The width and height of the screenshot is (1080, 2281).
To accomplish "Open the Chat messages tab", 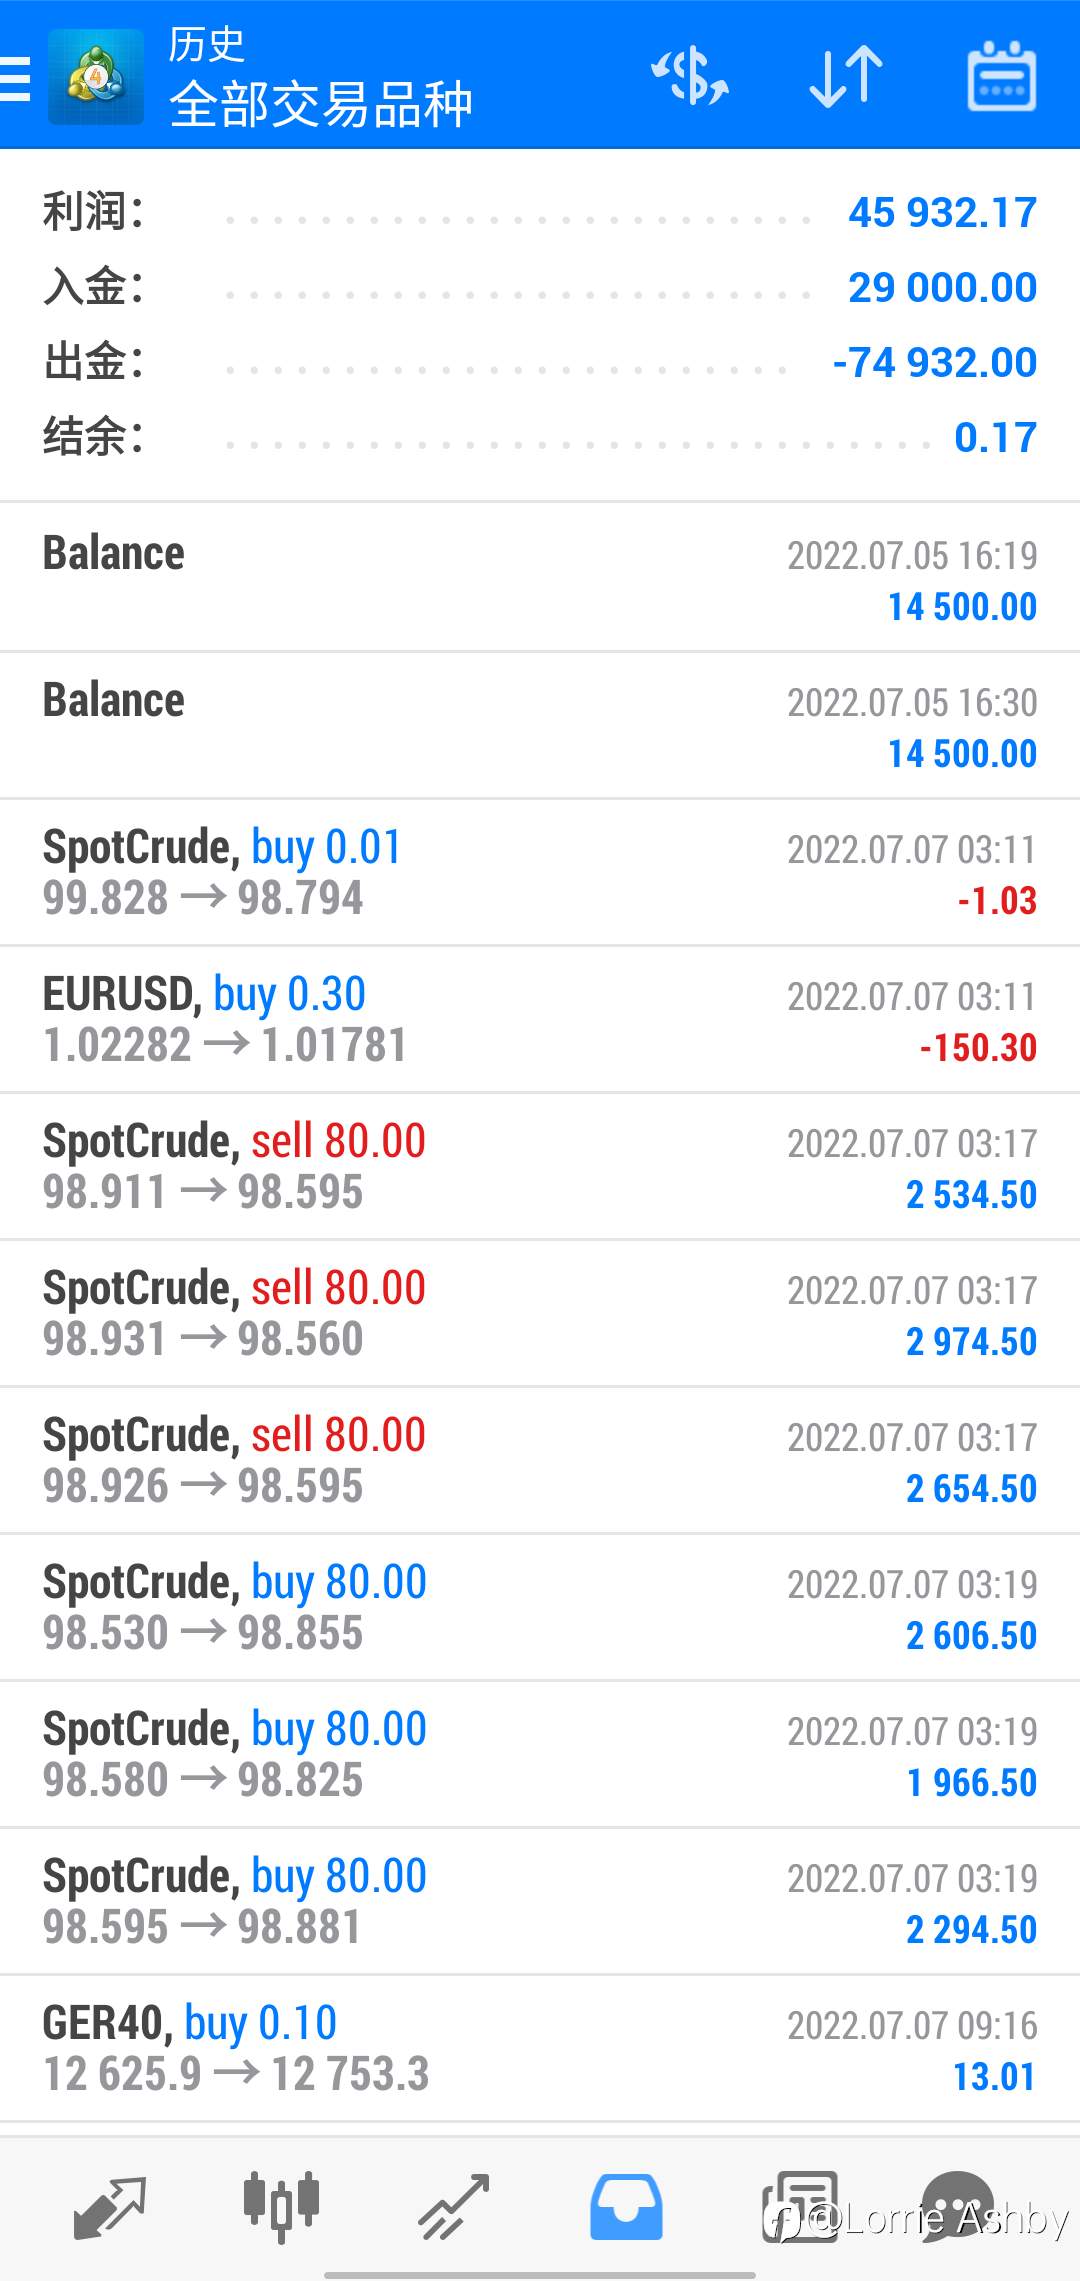I will pyautogui.click(x=958, y=2206).
